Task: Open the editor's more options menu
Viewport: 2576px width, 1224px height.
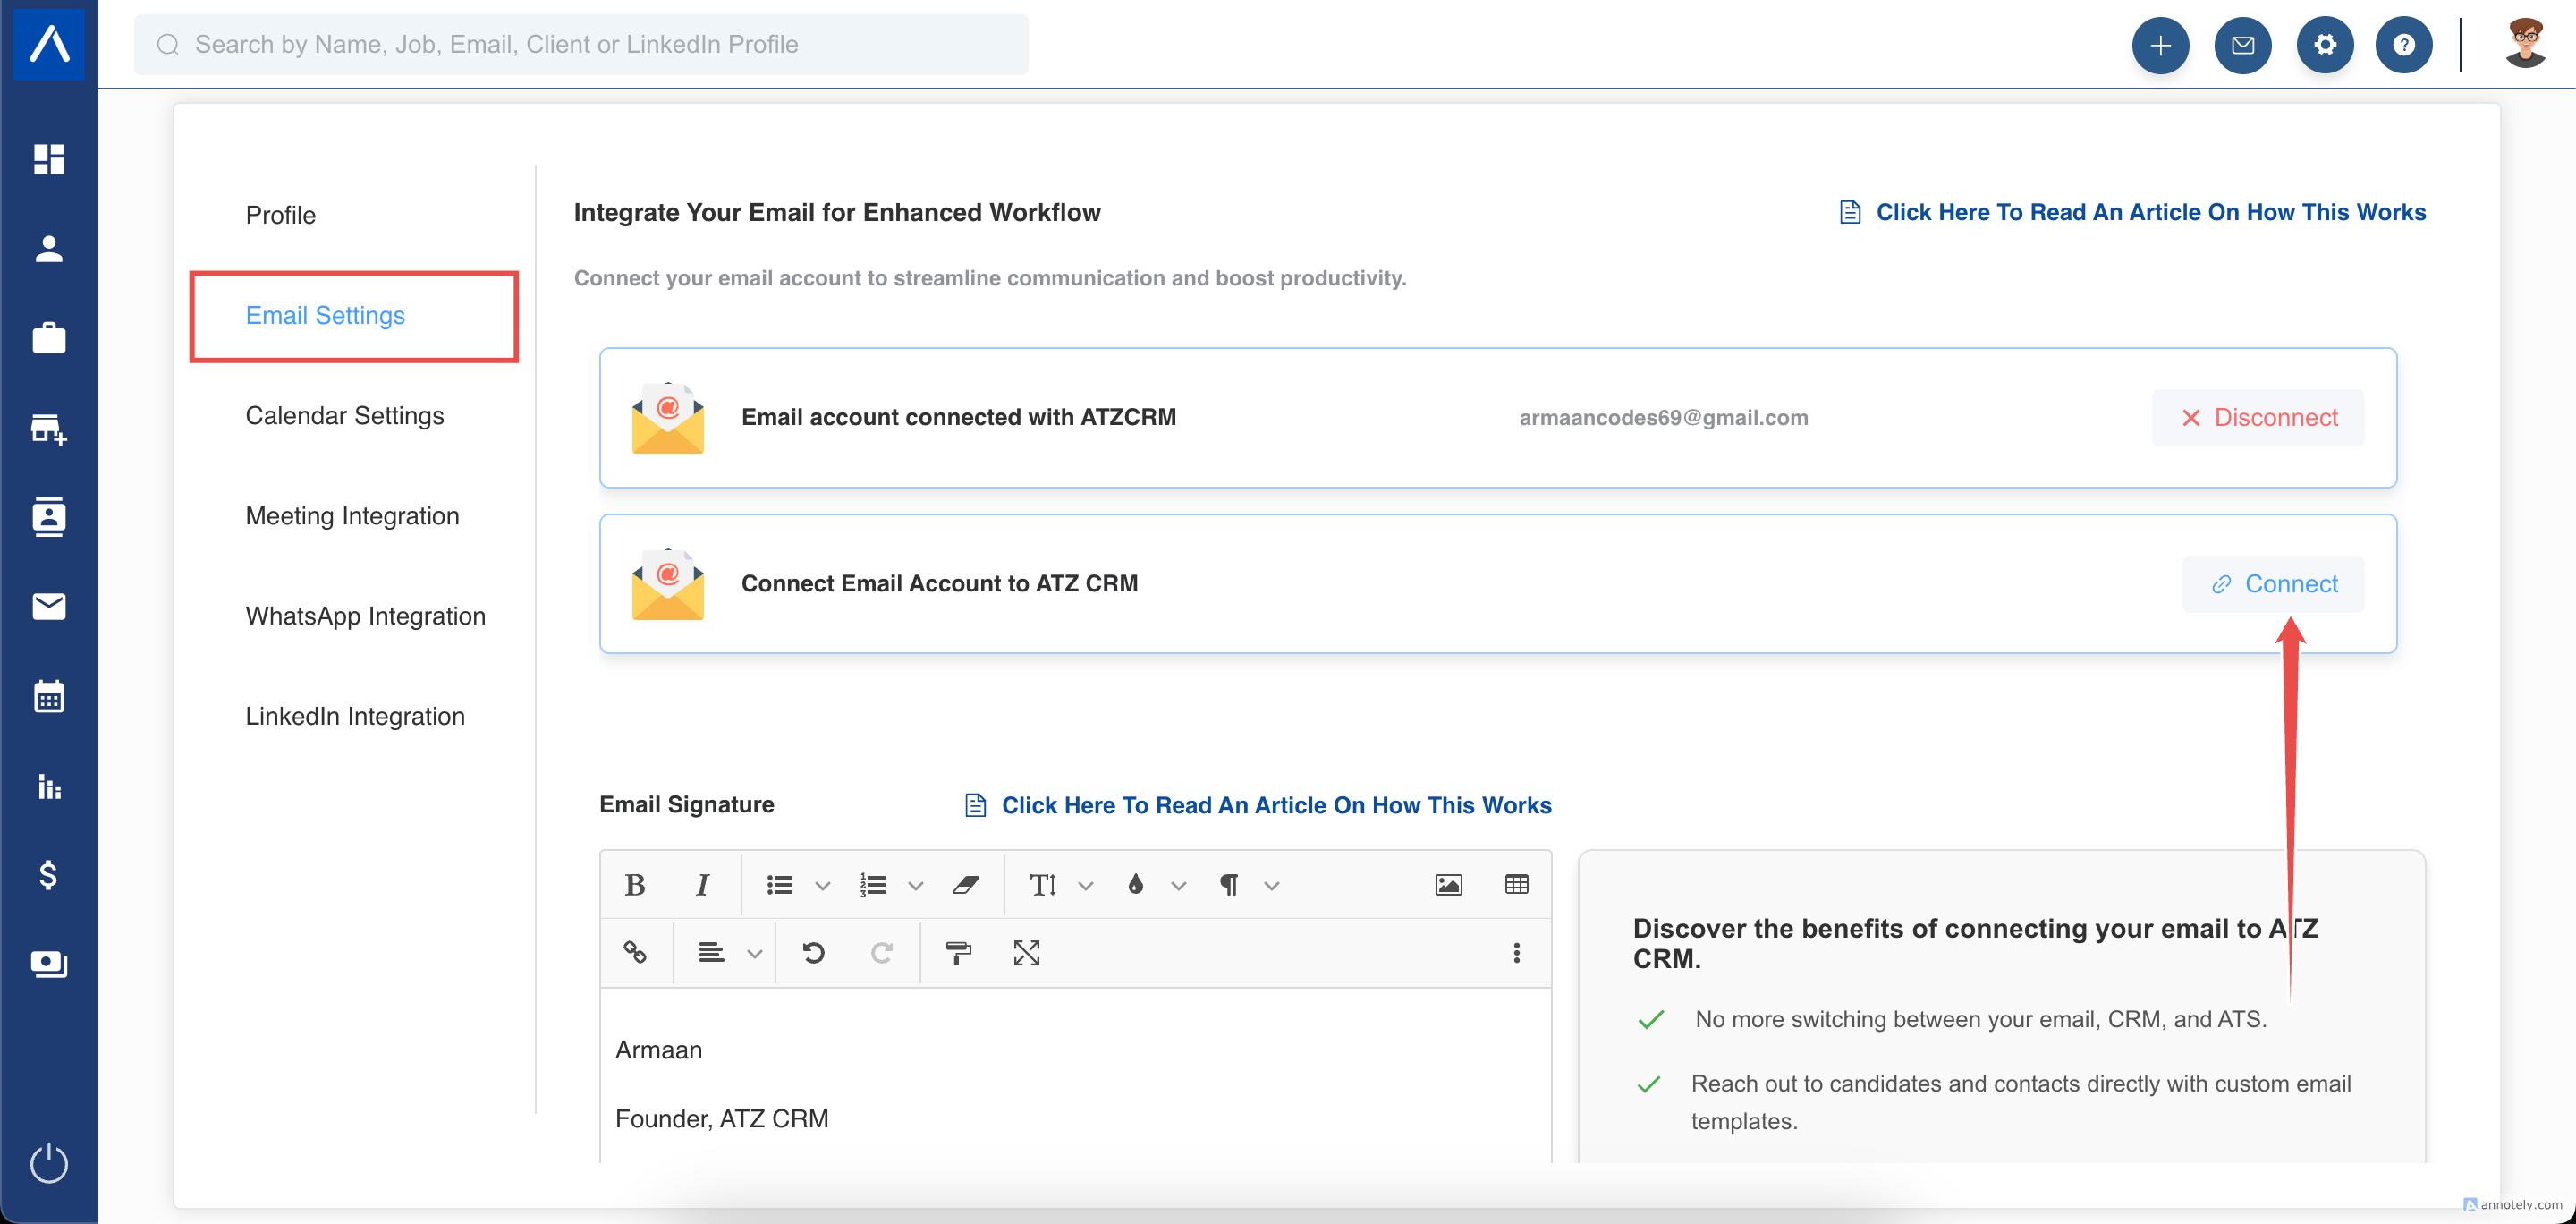Action: (1517, 953)
